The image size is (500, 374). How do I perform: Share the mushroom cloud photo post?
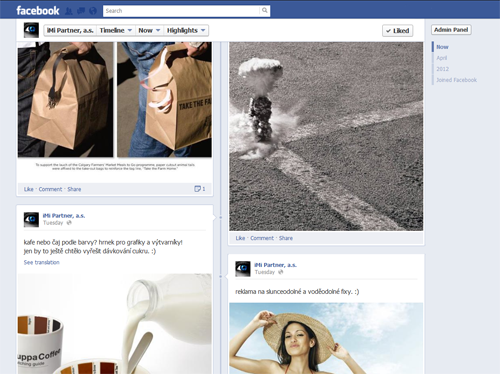286,238
